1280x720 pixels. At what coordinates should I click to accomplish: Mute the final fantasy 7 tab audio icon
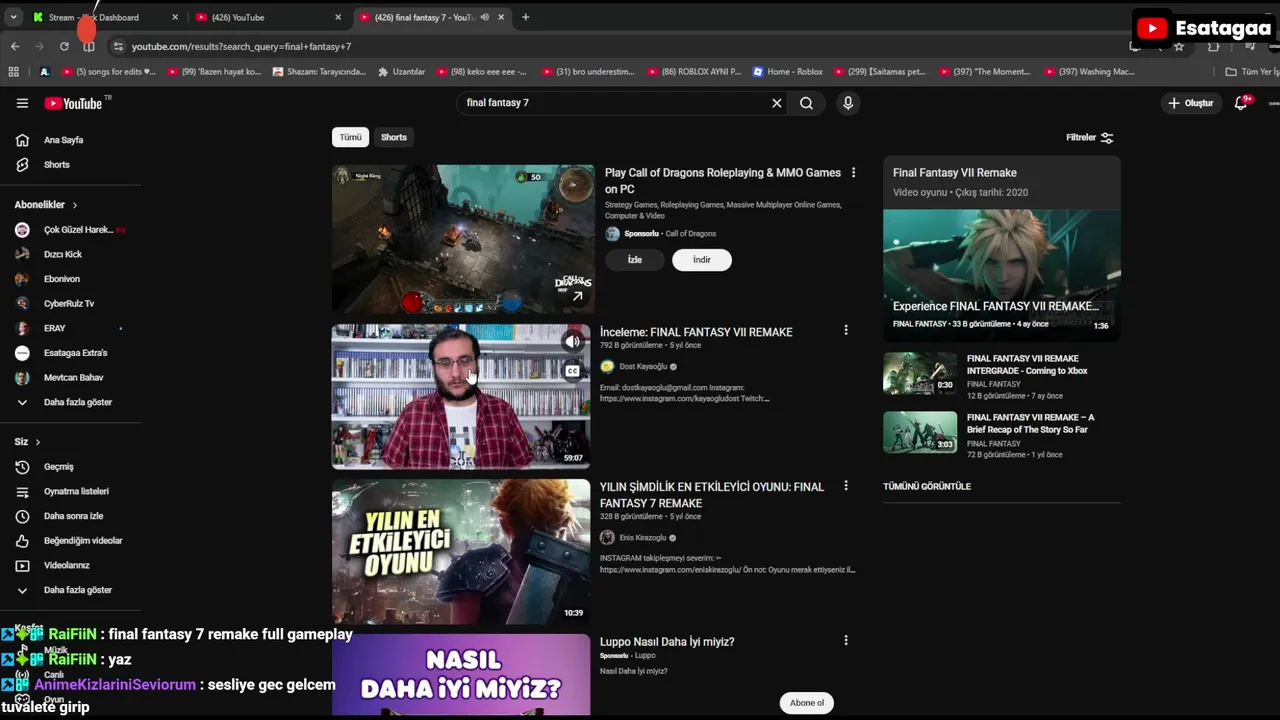point(484,17)
